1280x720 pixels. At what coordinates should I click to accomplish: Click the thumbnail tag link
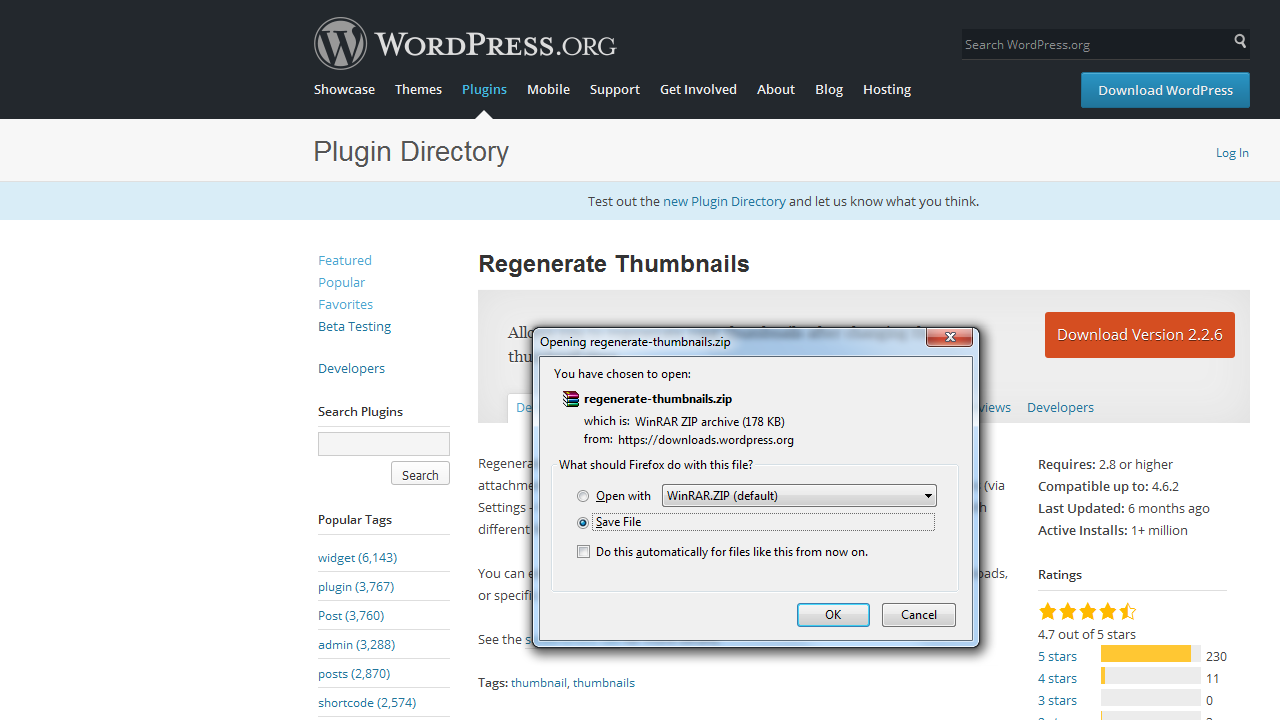pos(539,682)
